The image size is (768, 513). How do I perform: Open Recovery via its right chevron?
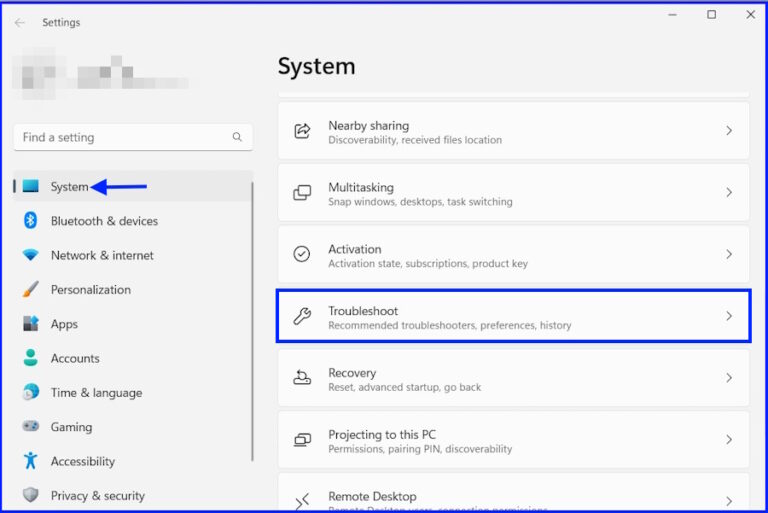(x=729, y=378)
